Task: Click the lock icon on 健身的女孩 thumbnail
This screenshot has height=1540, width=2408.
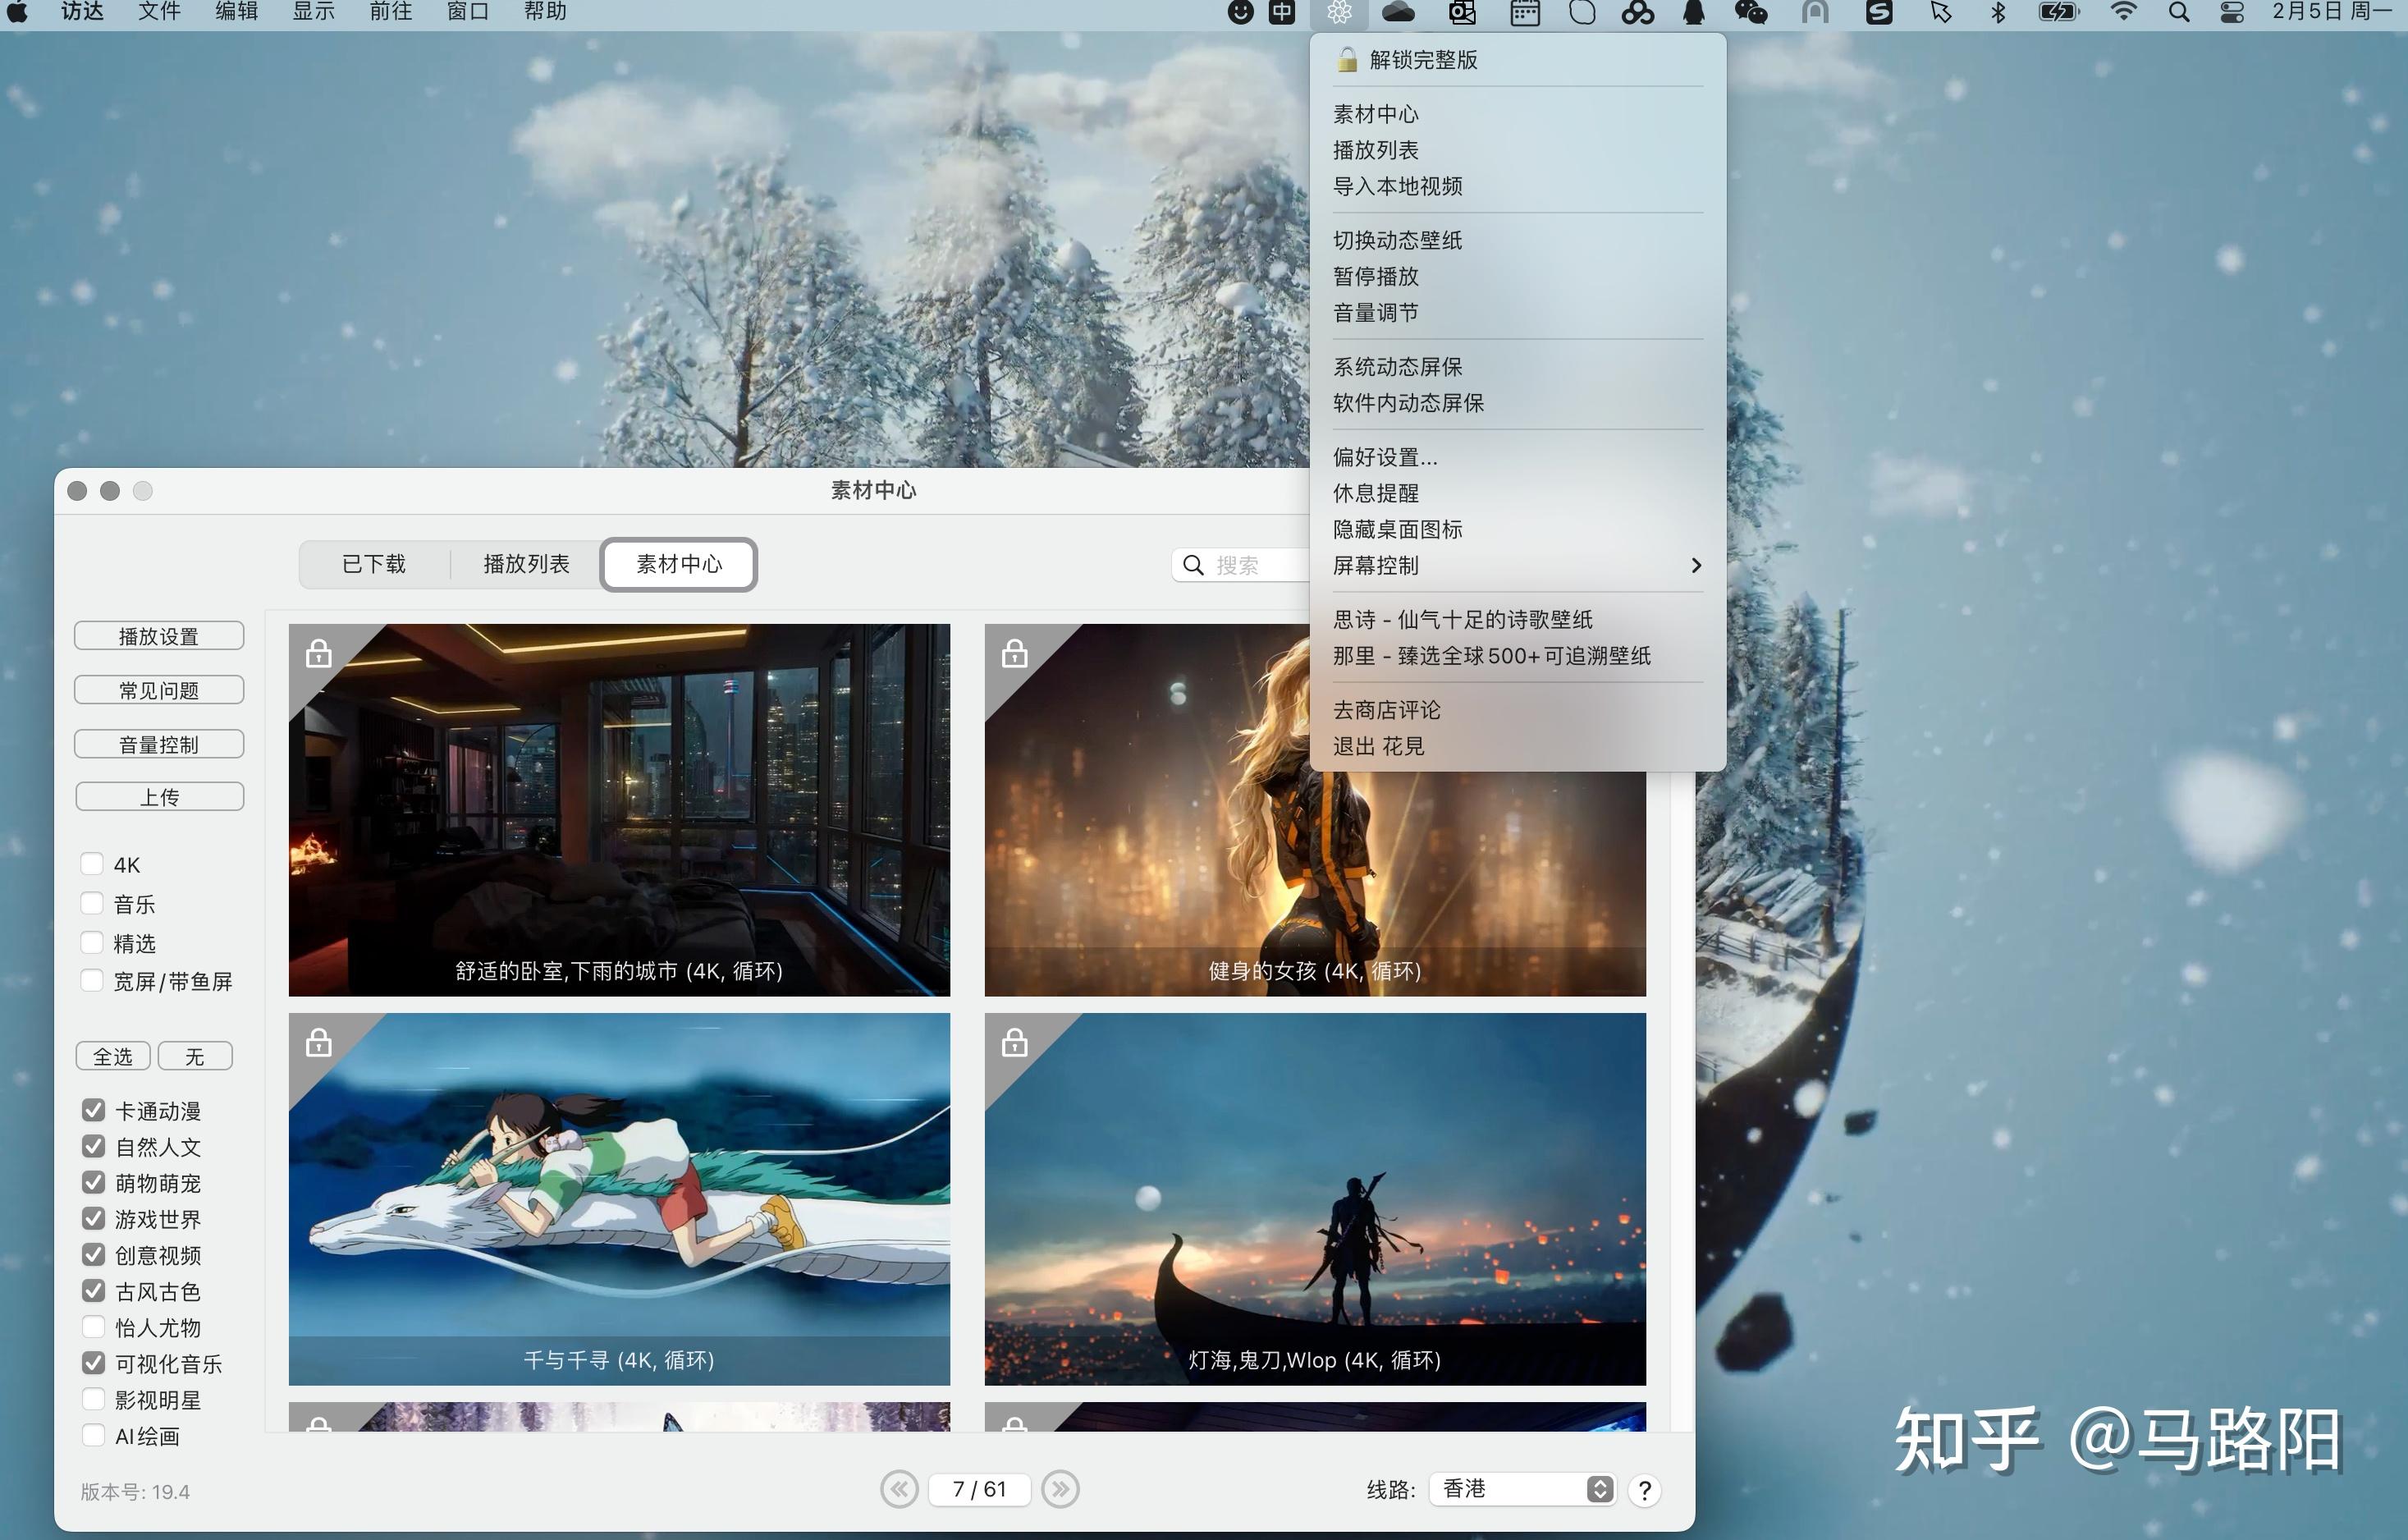Action: [1014, 657]
